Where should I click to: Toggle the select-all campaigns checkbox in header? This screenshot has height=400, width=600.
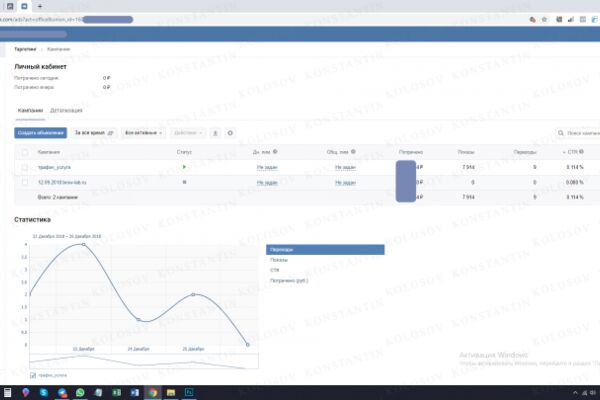coord(25,152)
